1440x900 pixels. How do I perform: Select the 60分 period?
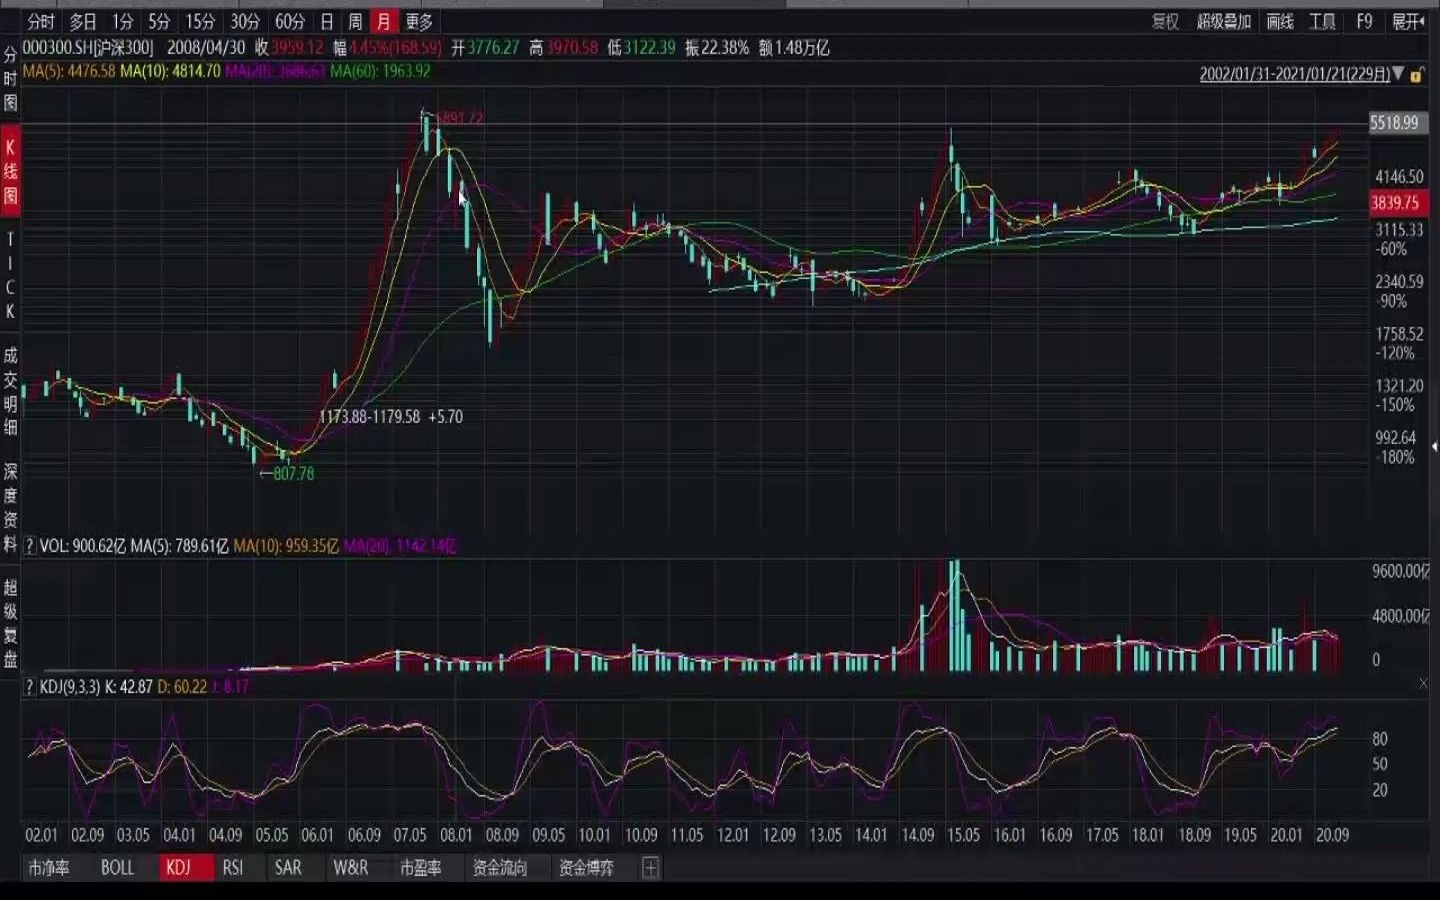[290, 21]
